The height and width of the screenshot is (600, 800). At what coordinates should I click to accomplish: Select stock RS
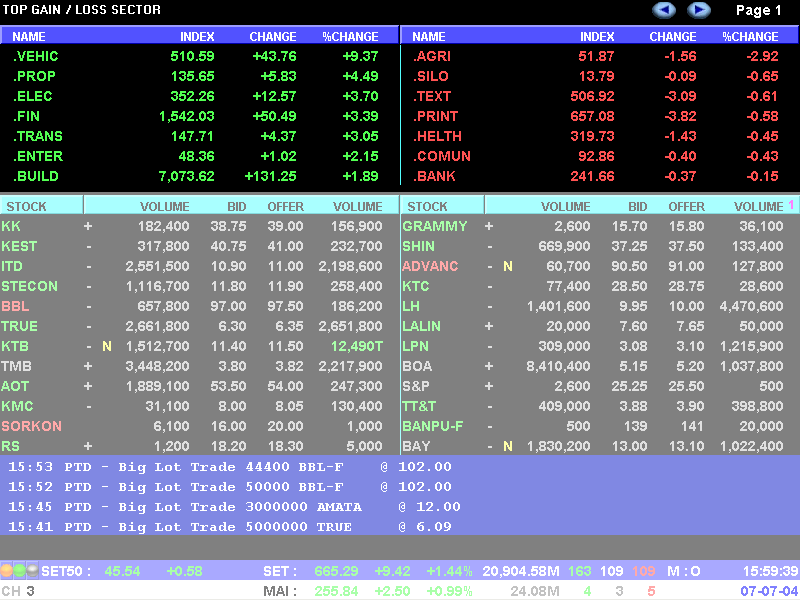10,446
